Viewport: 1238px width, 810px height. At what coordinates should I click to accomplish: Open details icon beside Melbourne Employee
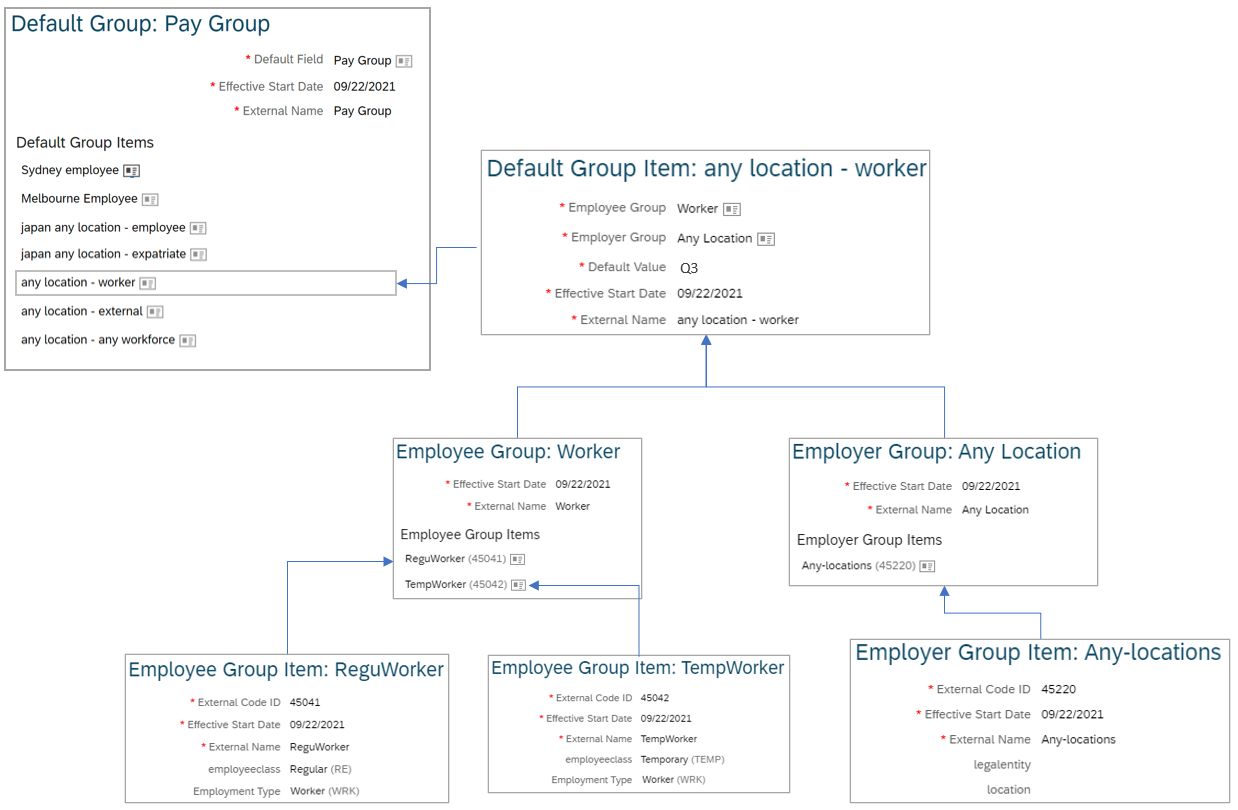150,199
